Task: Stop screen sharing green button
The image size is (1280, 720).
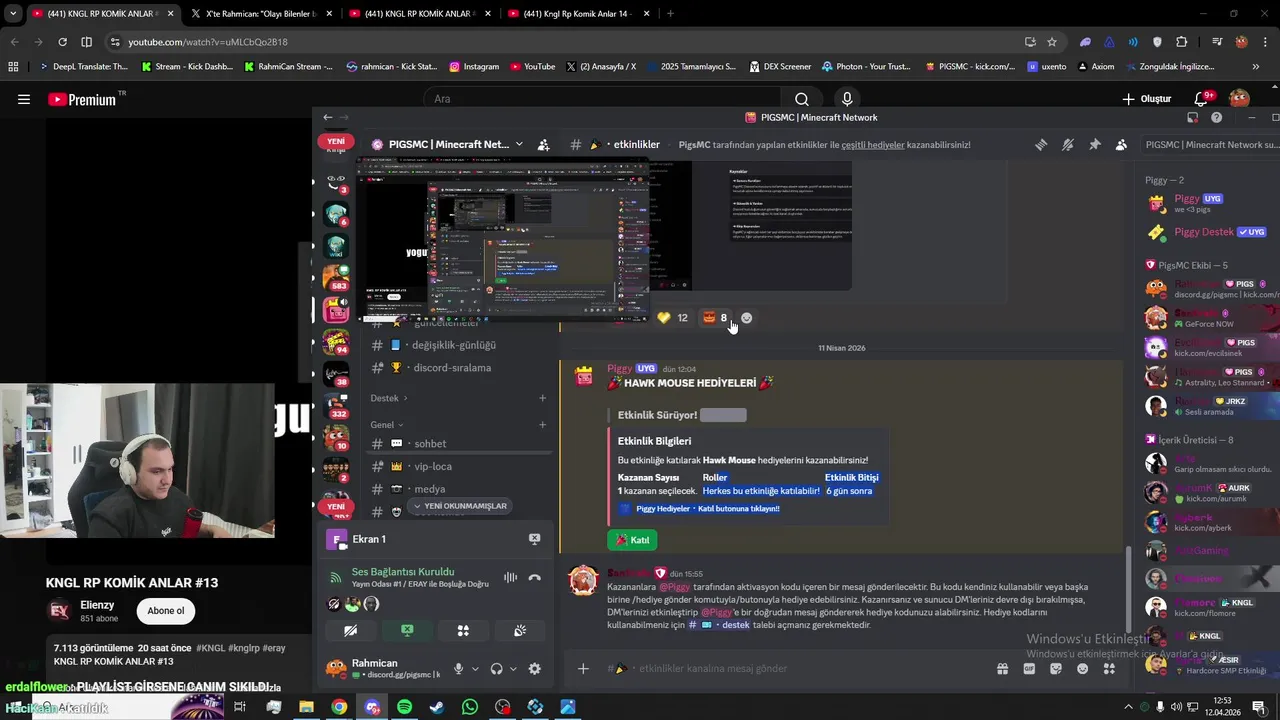Action: click(407, 631)
